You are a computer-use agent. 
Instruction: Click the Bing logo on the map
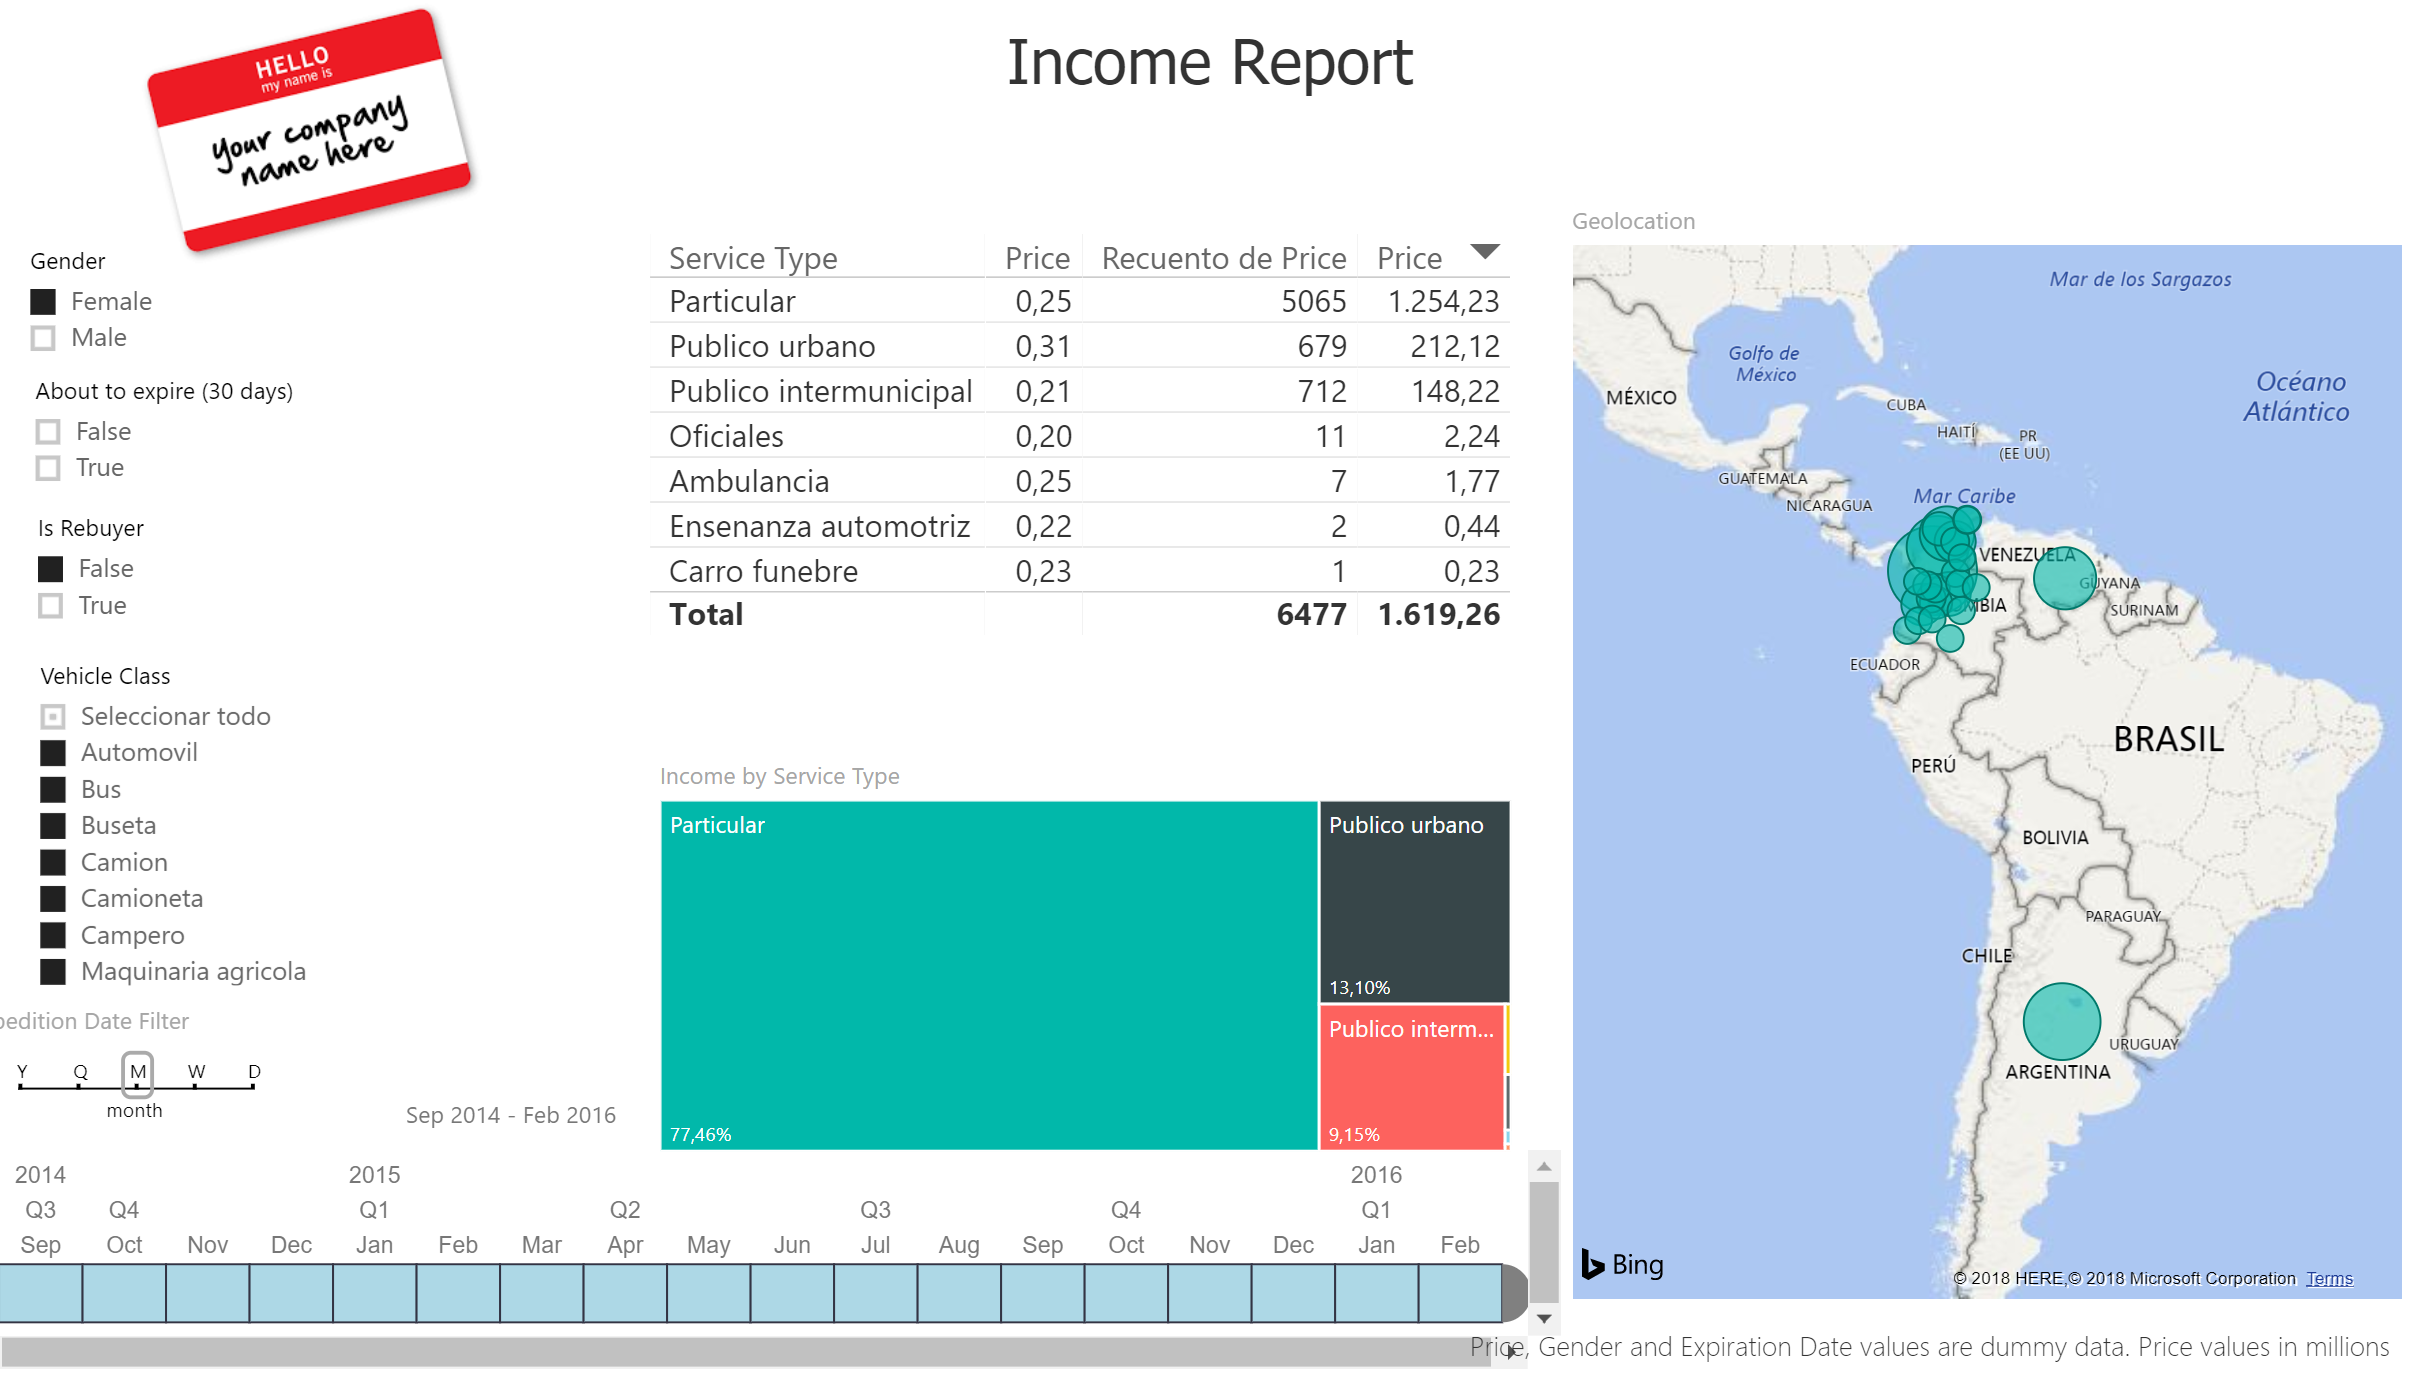[x=1623, y=1264]
